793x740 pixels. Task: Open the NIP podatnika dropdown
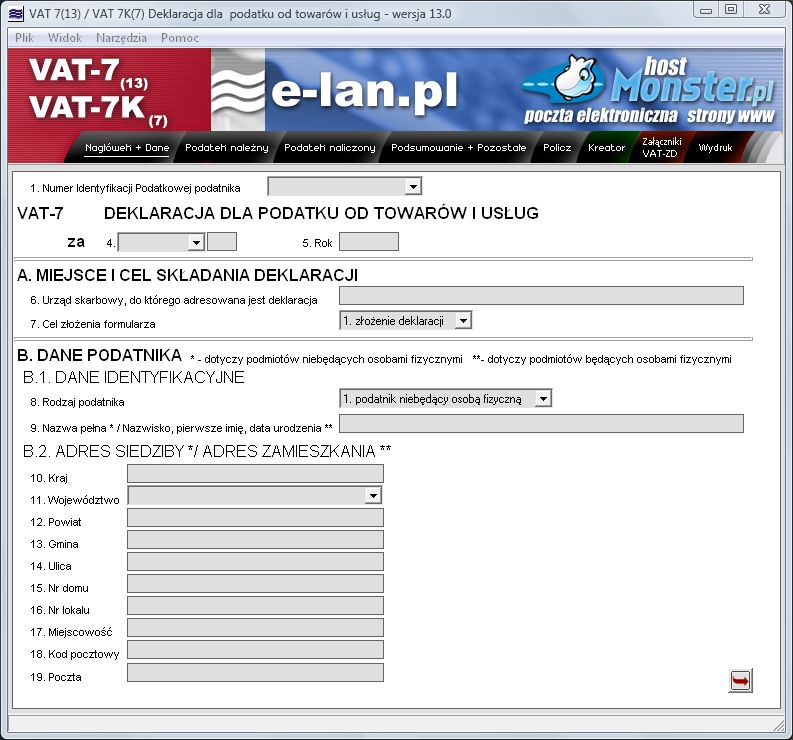click(412, 187)
